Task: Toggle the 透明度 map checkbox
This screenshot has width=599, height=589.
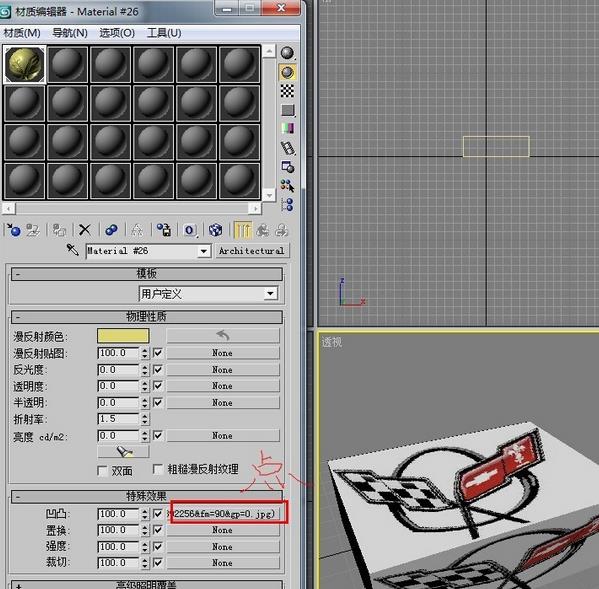Action: (x=158, y=386)
